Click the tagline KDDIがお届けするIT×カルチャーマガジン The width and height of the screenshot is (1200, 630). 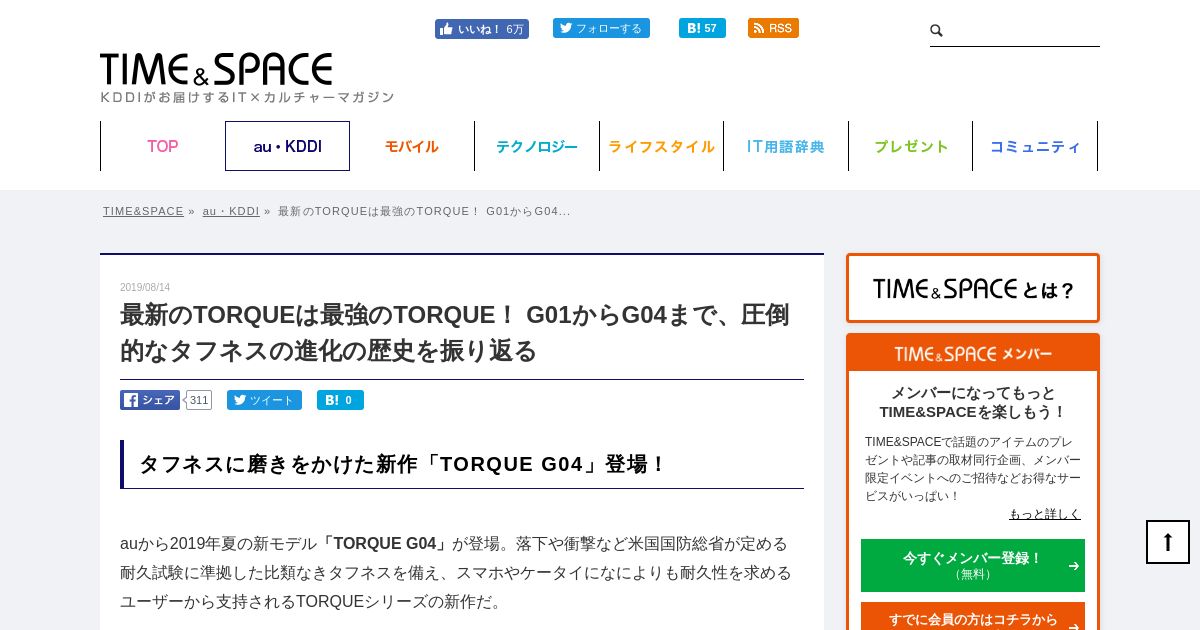pyautogui.click(x=247, y=97)
